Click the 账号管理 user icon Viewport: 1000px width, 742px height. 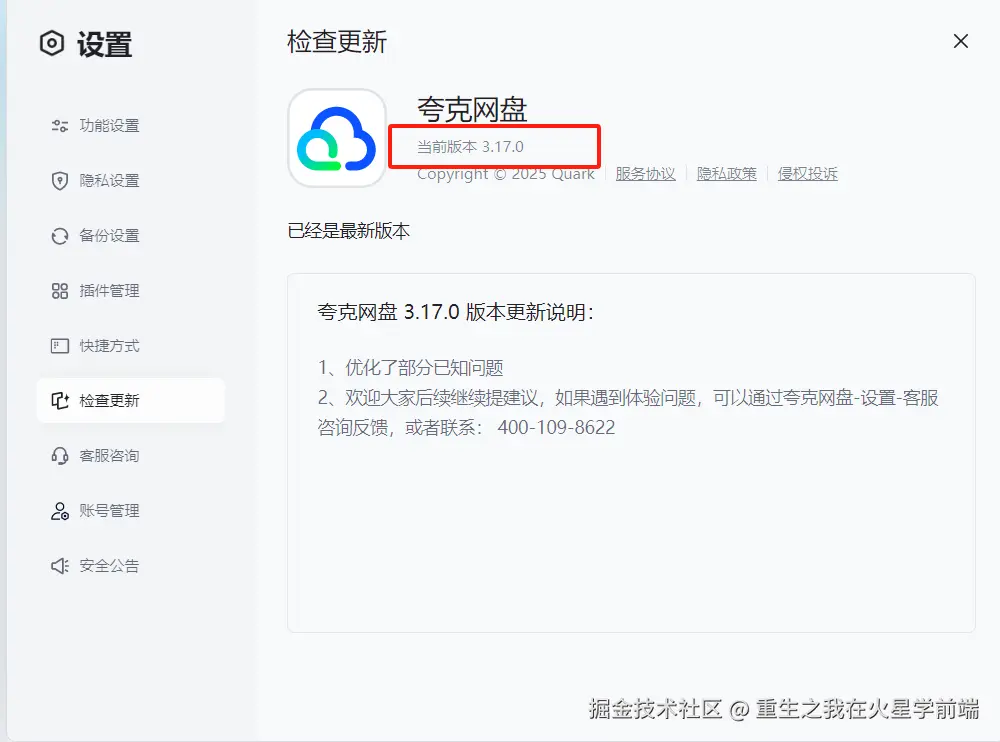[x=59, y=511]
